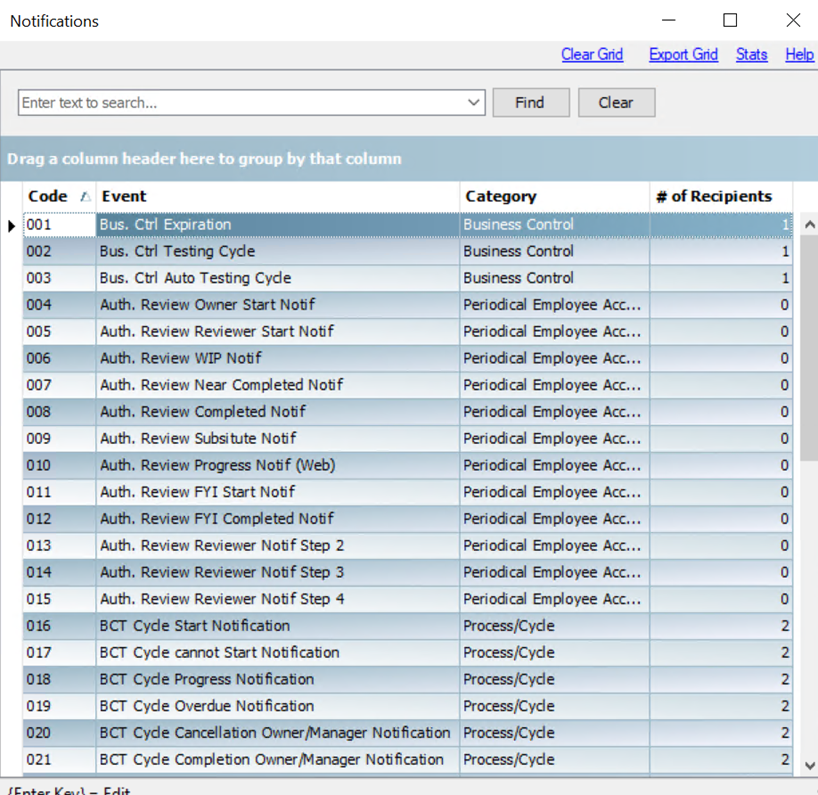Click the Export Grid link
818x795 pixels.
click(683, 55)
